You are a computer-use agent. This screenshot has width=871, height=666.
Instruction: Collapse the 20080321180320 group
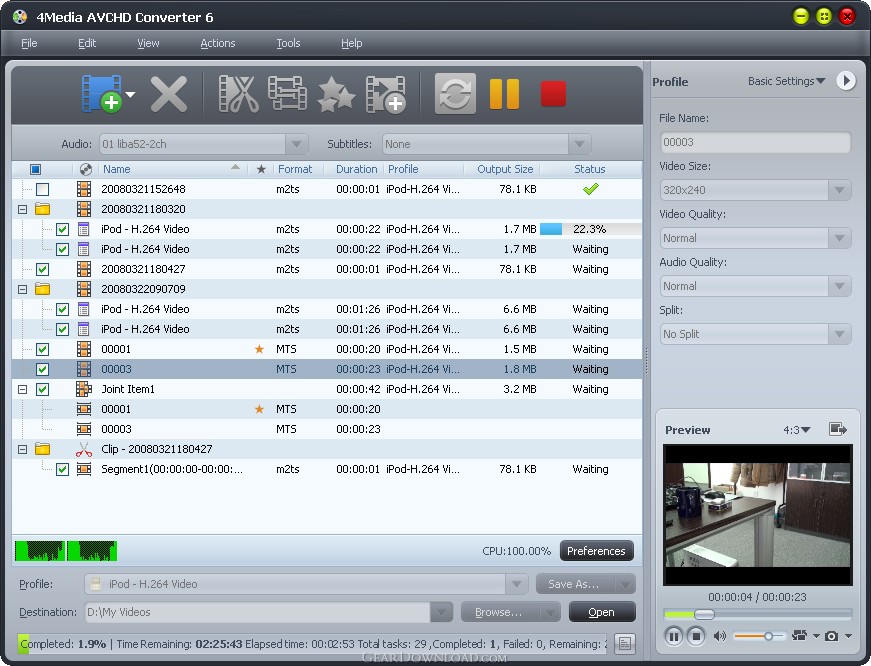click(x=22, y=209)
